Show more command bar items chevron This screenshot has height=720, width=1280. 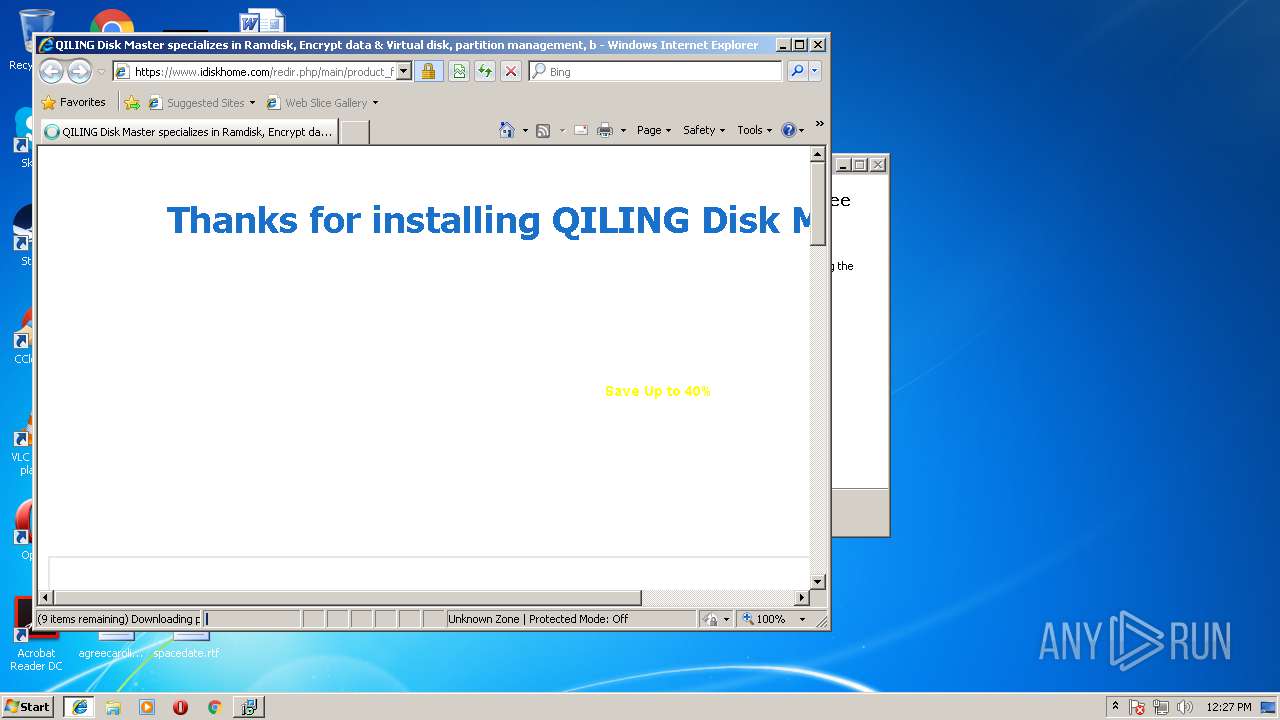pyautogui.click(x=819, y=124)
